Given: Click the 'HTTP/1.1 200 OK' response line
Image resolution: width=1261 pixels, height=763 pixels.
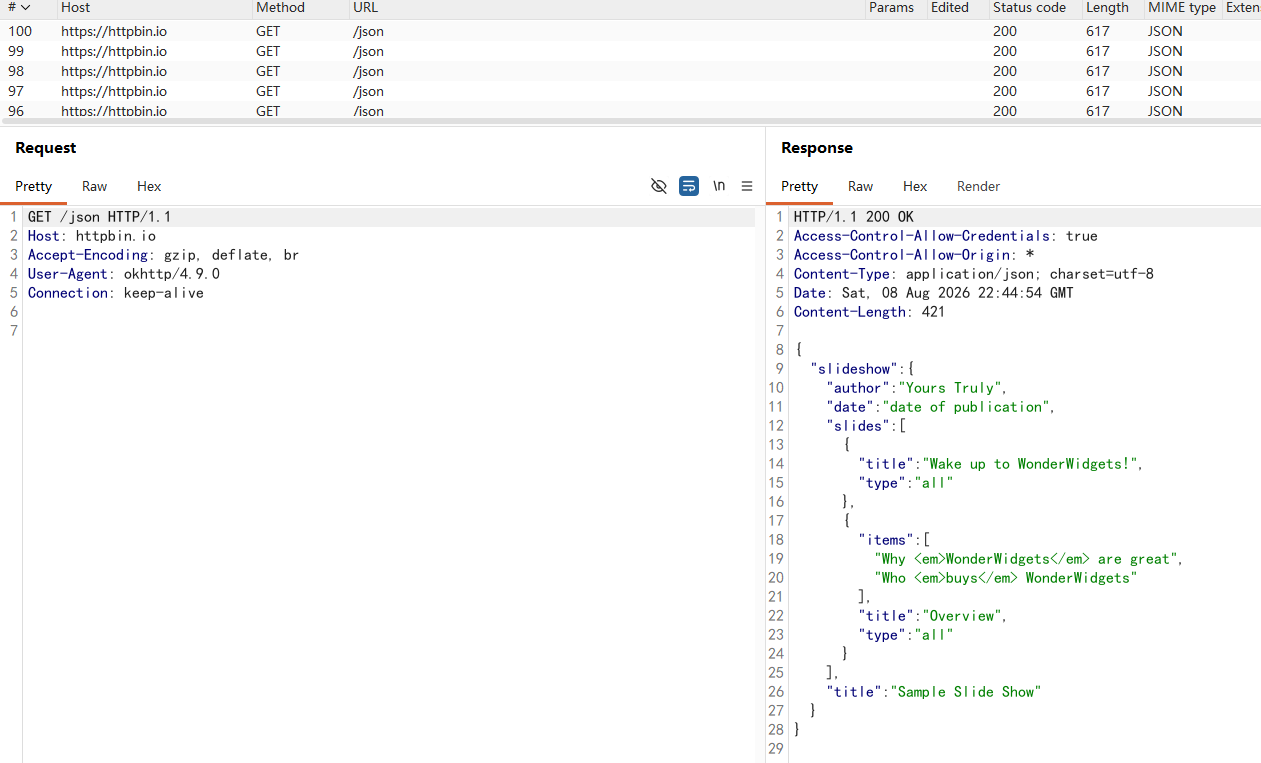Looking at the screenshot, I should pos(854,217).
